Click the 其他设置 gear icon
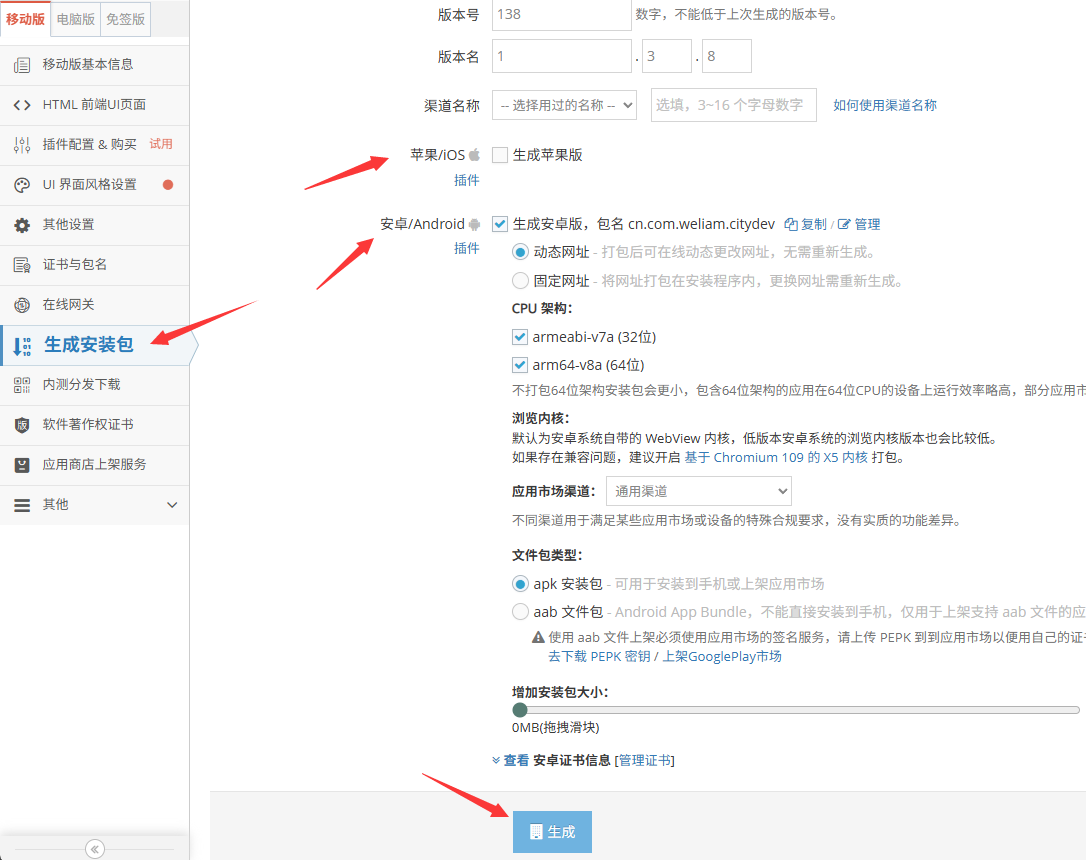Screen dimensions: 1086x860 [x=22, y=225]
